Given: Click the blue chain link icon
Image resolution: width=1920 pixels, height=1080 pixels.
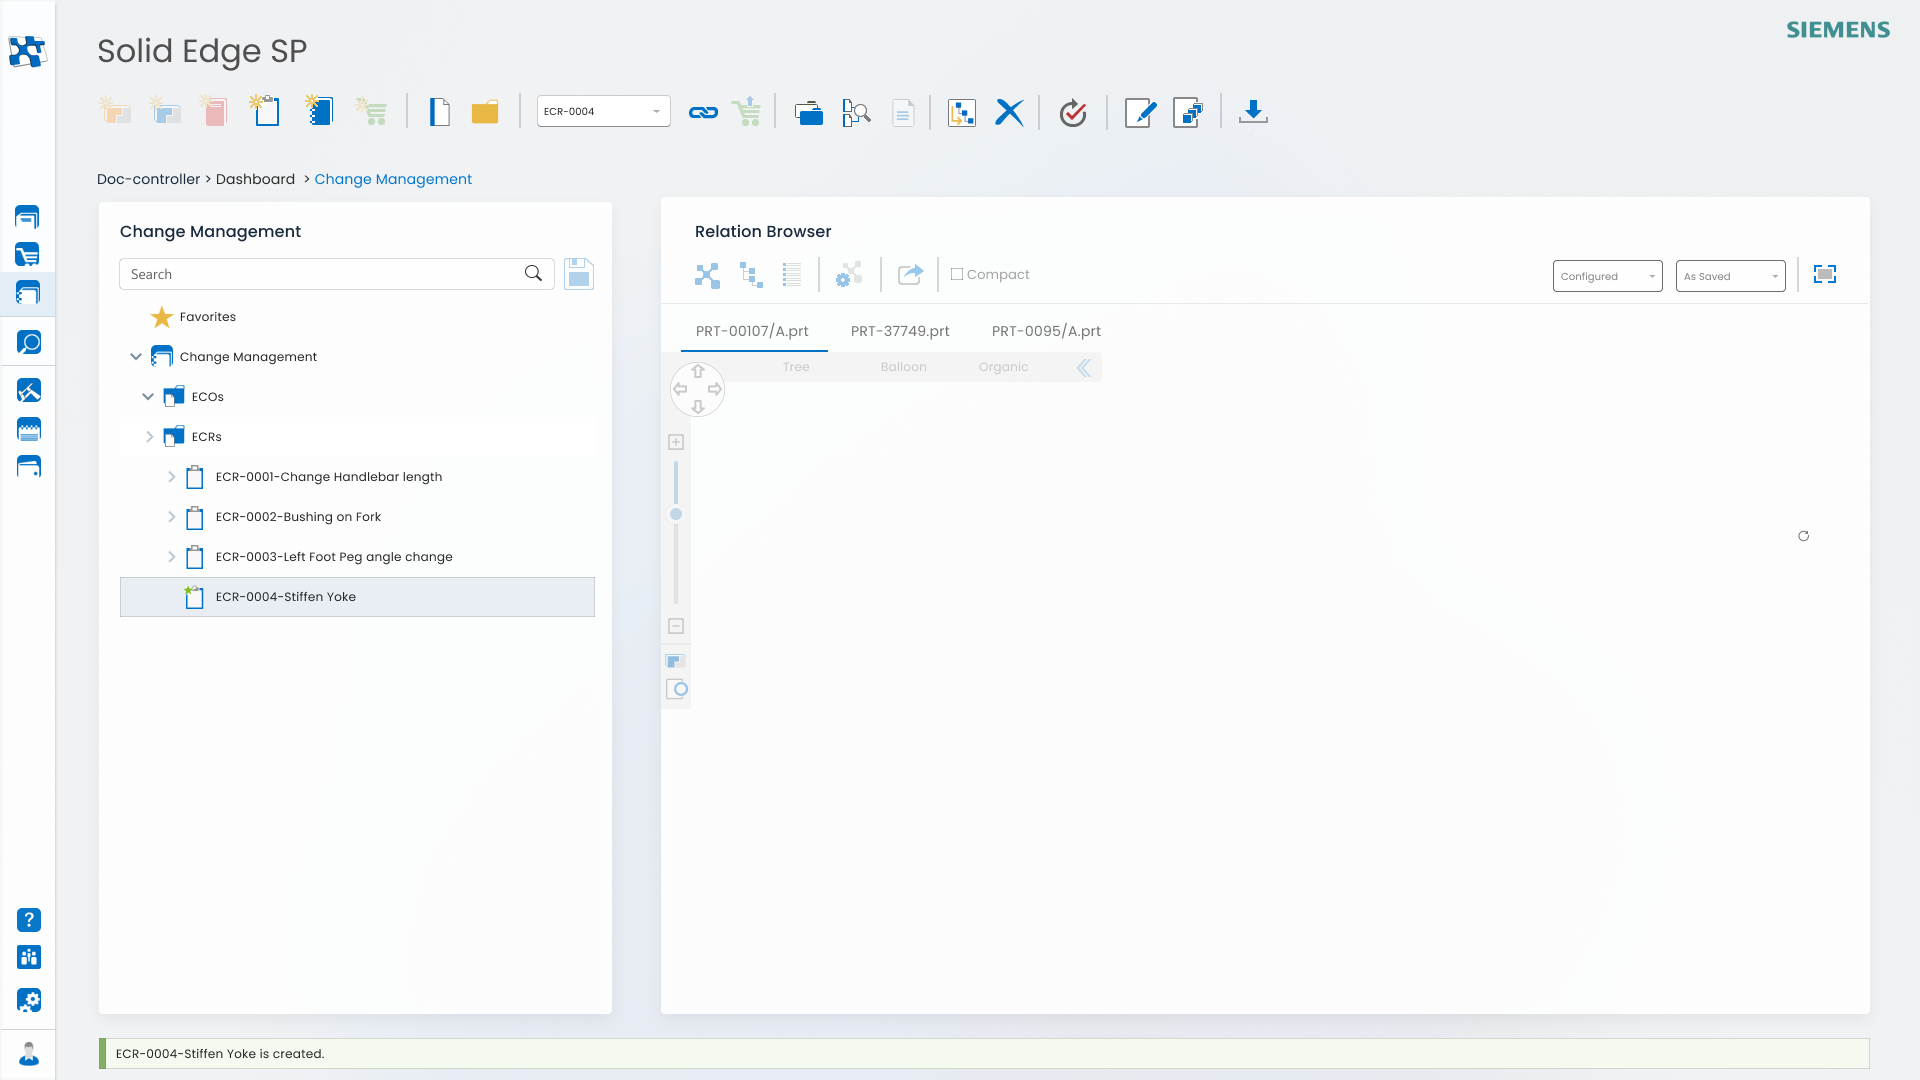Looking at the screenshot, I should click(703, 112).
